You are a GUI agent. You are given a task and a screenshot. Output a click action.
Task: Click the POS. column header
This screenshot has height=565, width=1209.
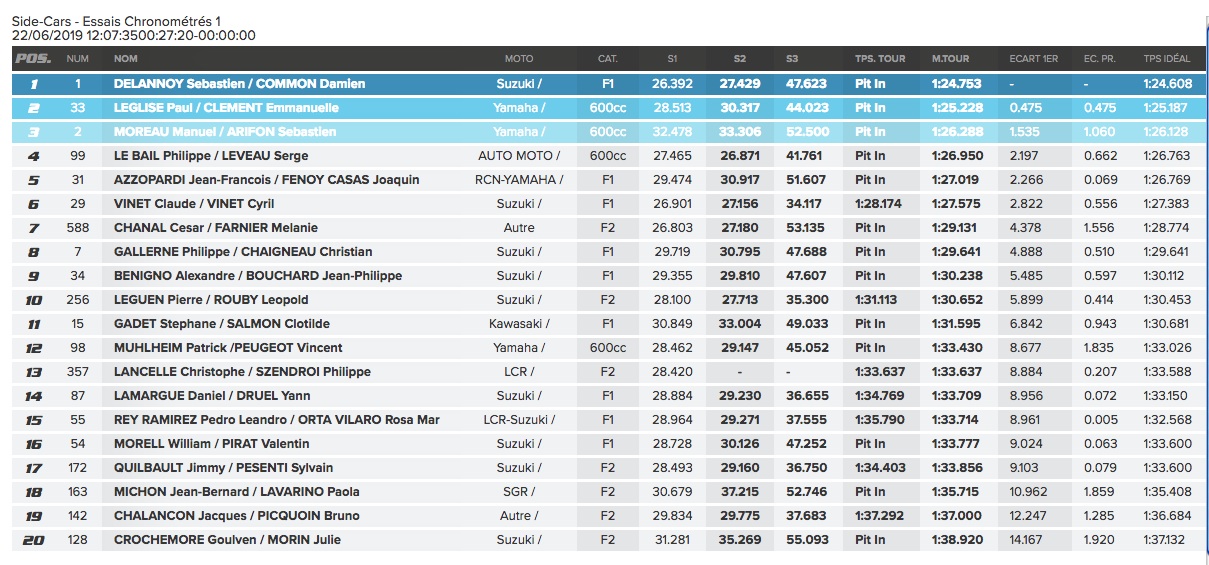pos(34,59)
